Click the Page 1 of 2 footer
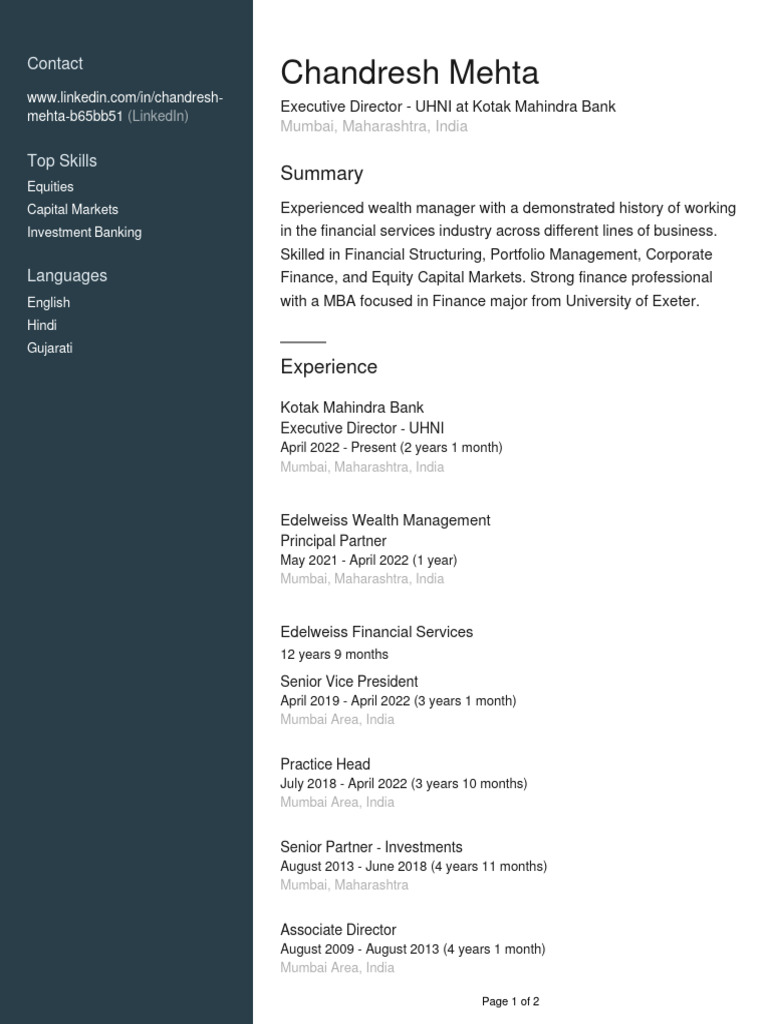The height and width of the screenshot is (1024, 768). (x=510, y=1001)
